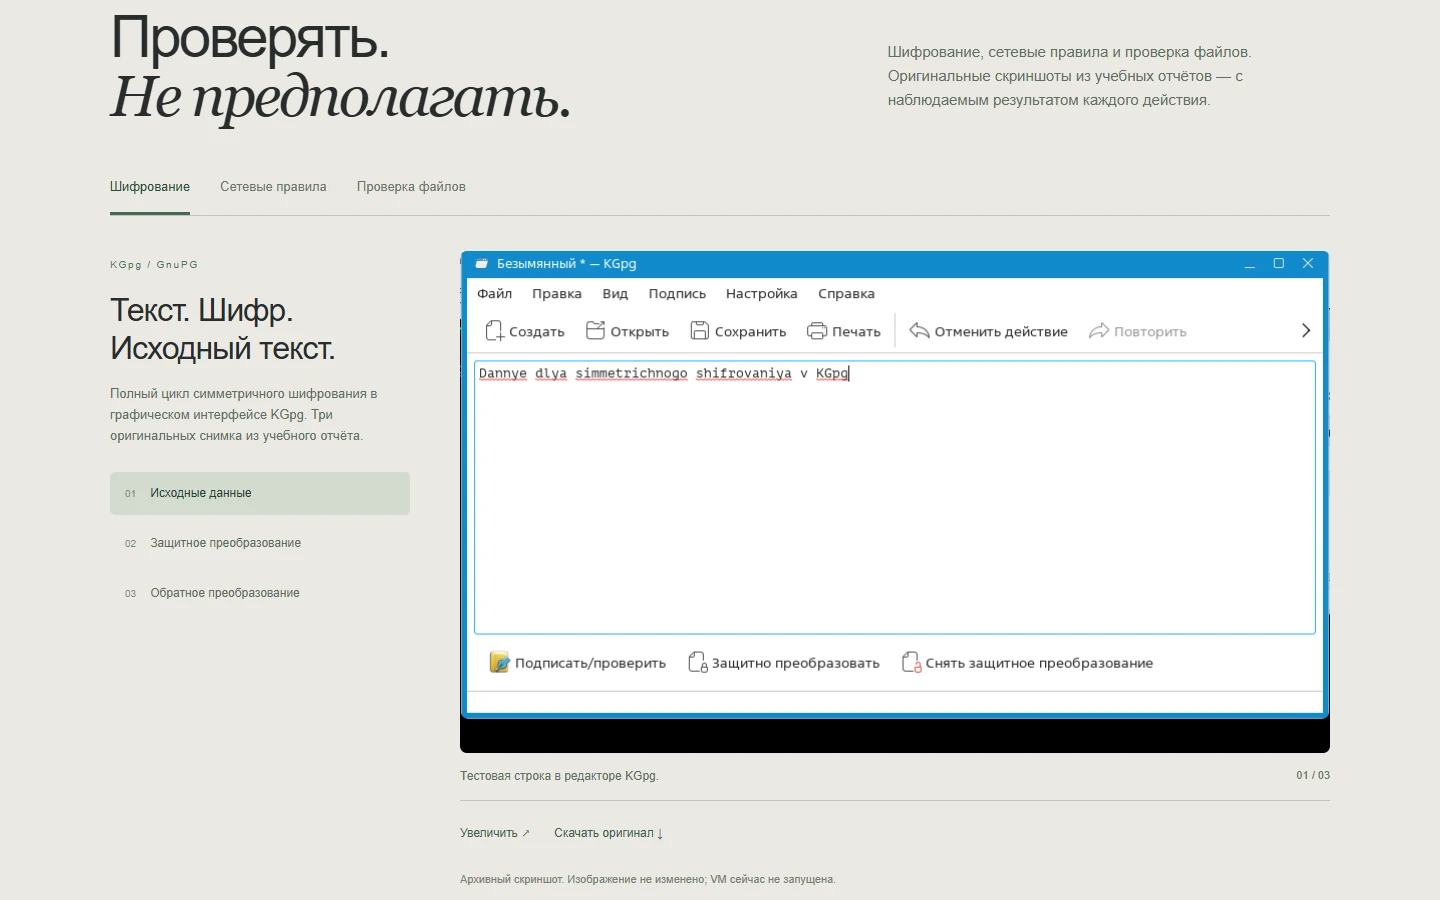This screenshot has width=1440, height=900.
Task: Expand the toolbar overflow chevron
Action: [1305, 331]
